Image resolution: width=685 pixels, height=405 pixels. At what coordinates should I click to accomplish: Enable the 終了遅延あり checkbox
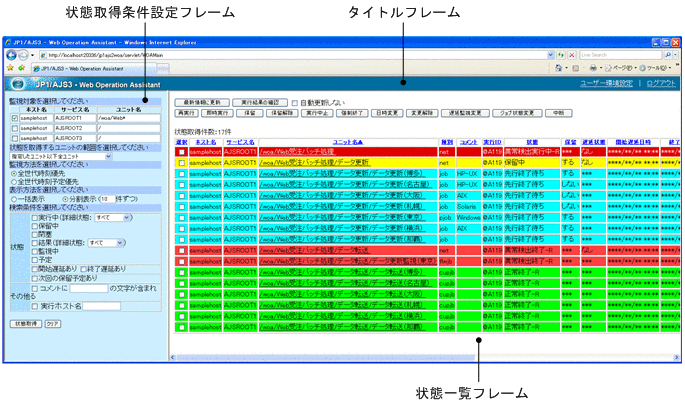(83, 269)
